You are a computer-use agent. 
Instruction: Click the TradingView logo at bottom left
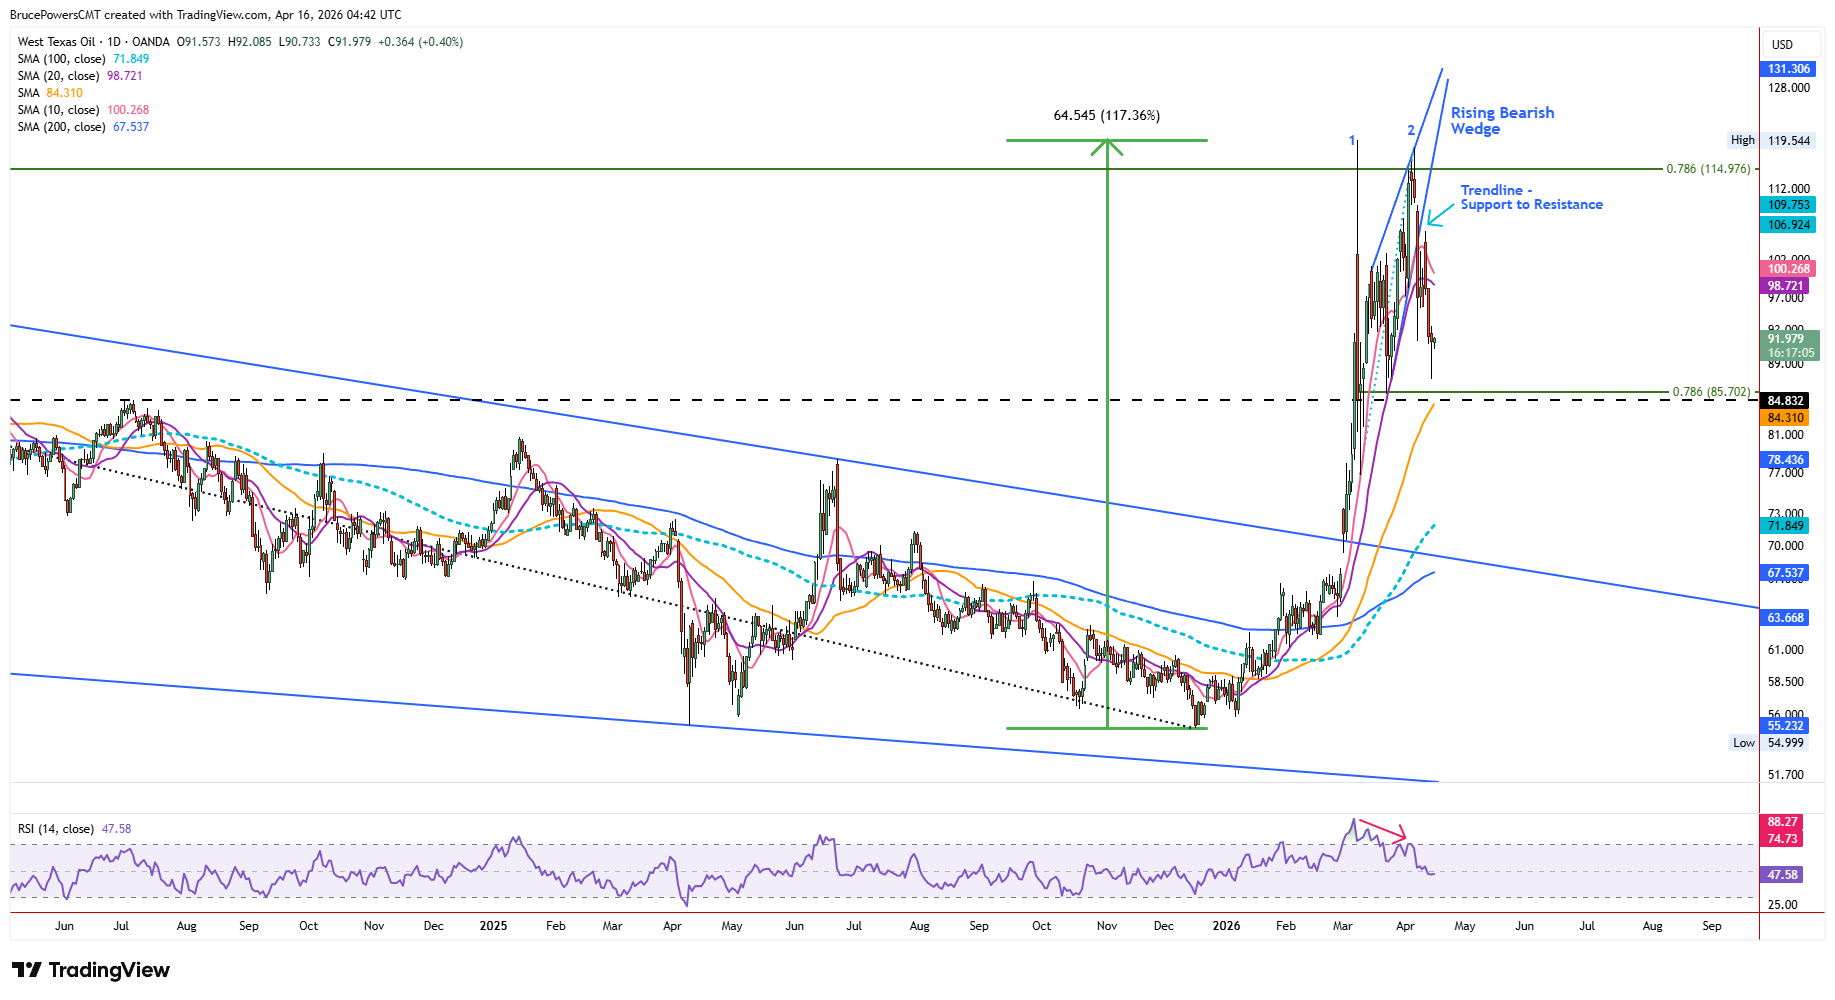point(90,969)
